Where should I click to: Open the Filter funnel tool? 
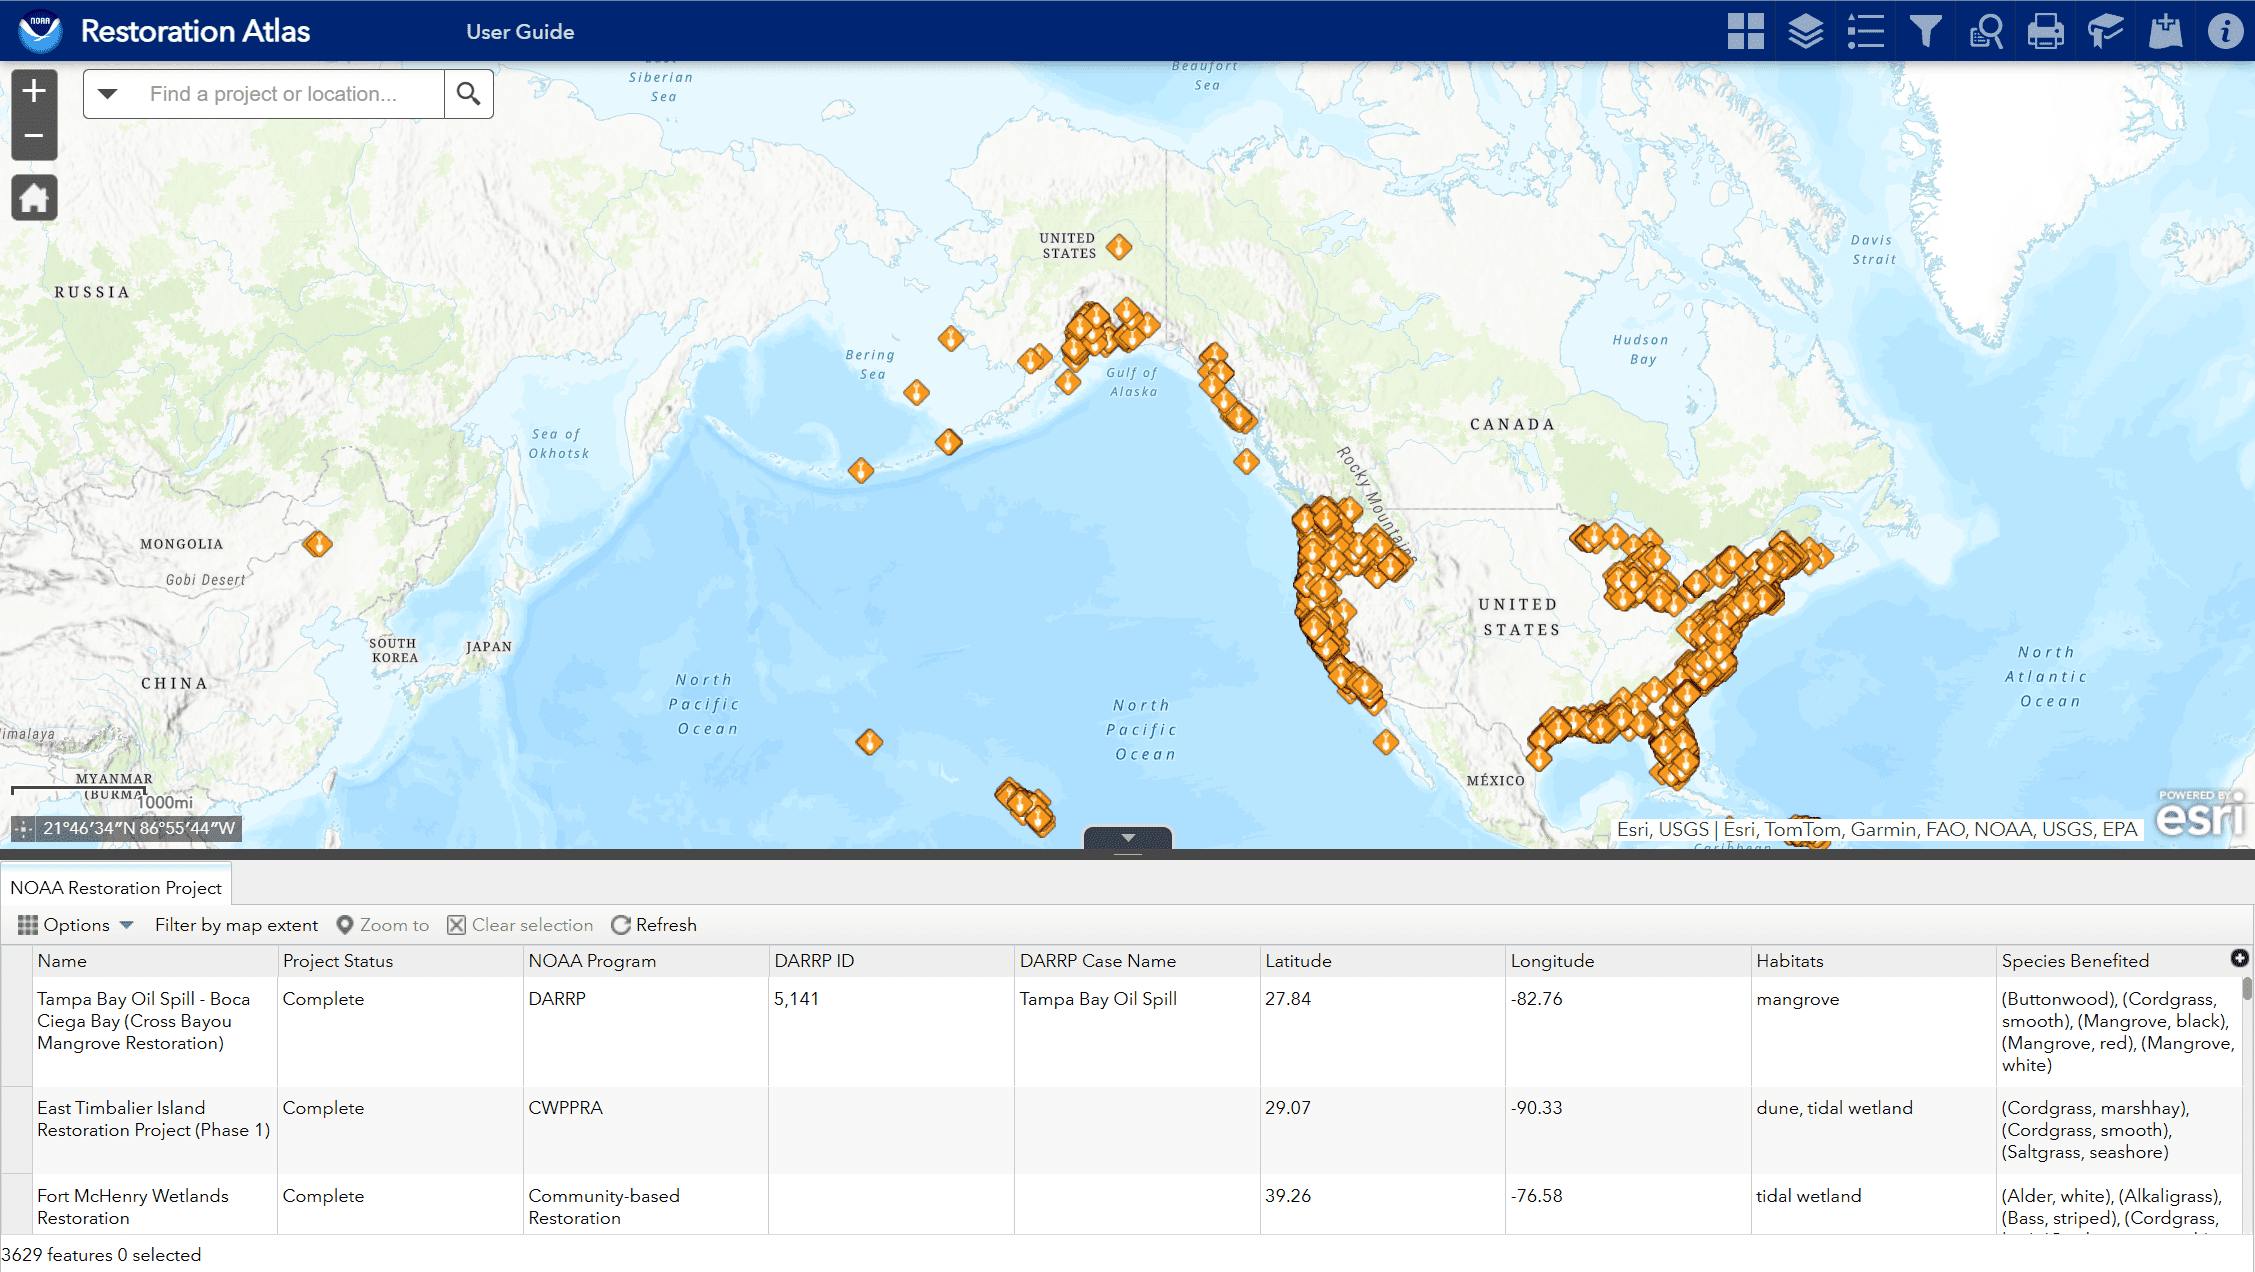[x=1925, y=31]
